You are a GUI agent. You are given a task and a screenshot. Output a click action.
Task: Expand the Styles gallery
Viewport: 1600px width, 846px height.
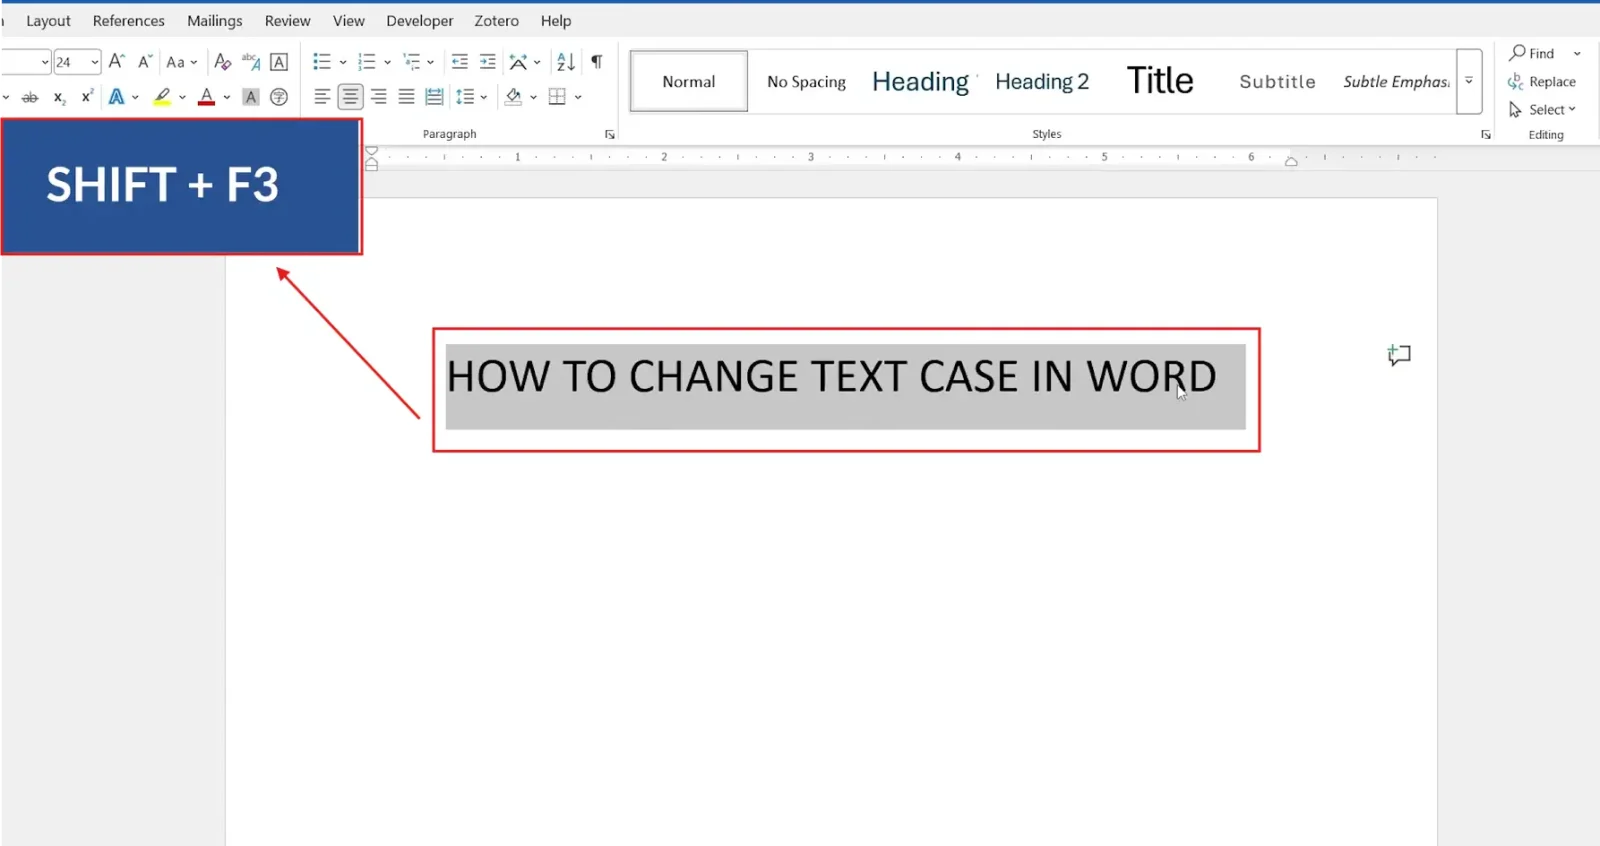pos(1469,81)
